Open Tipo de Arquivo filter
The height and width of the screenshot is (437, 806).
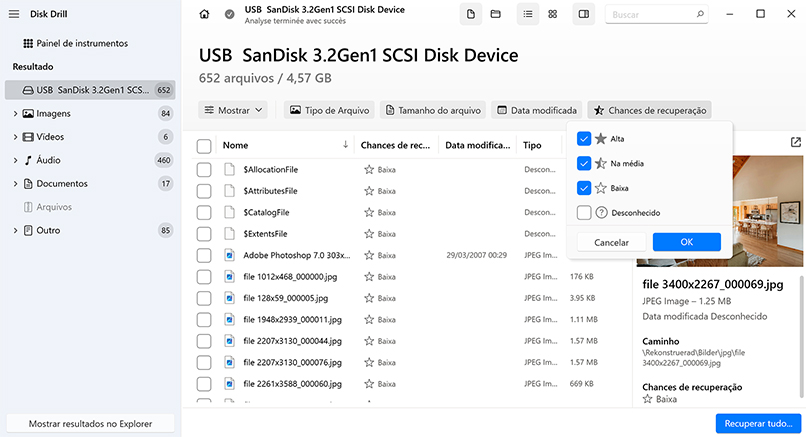329,110
